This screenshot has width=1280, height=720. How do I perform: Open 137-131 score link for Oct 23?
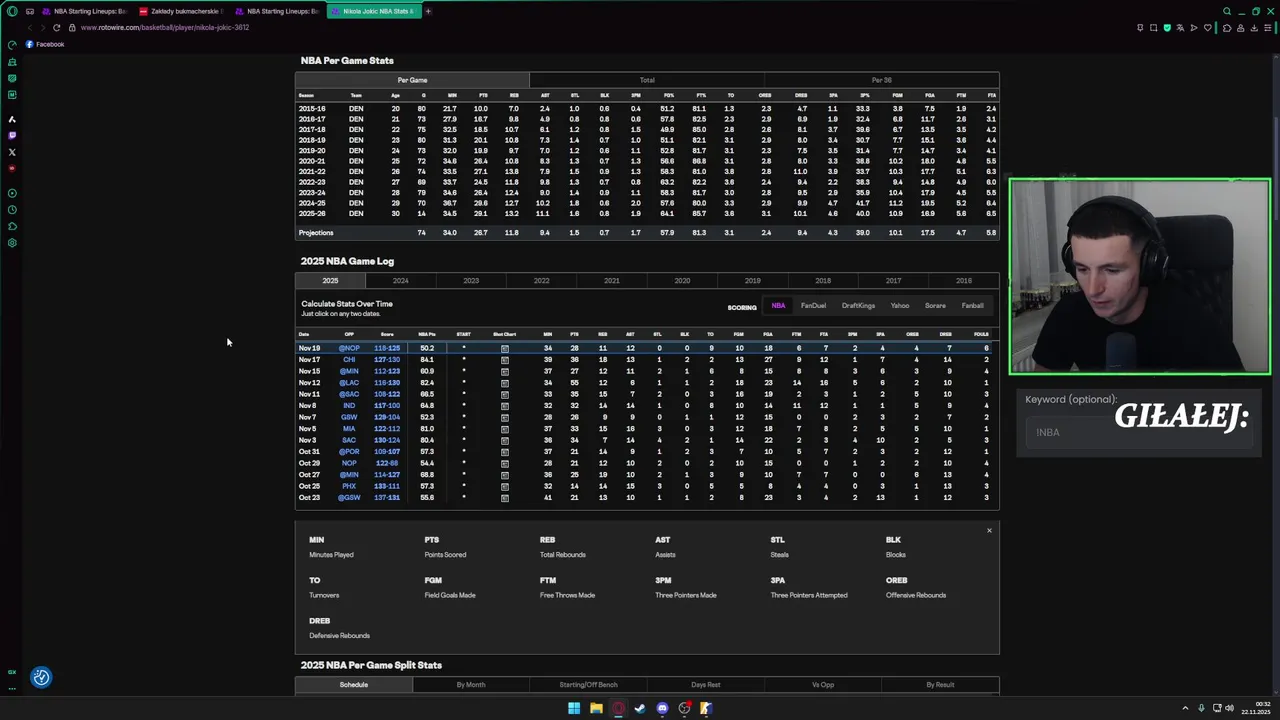pos(387,498)
